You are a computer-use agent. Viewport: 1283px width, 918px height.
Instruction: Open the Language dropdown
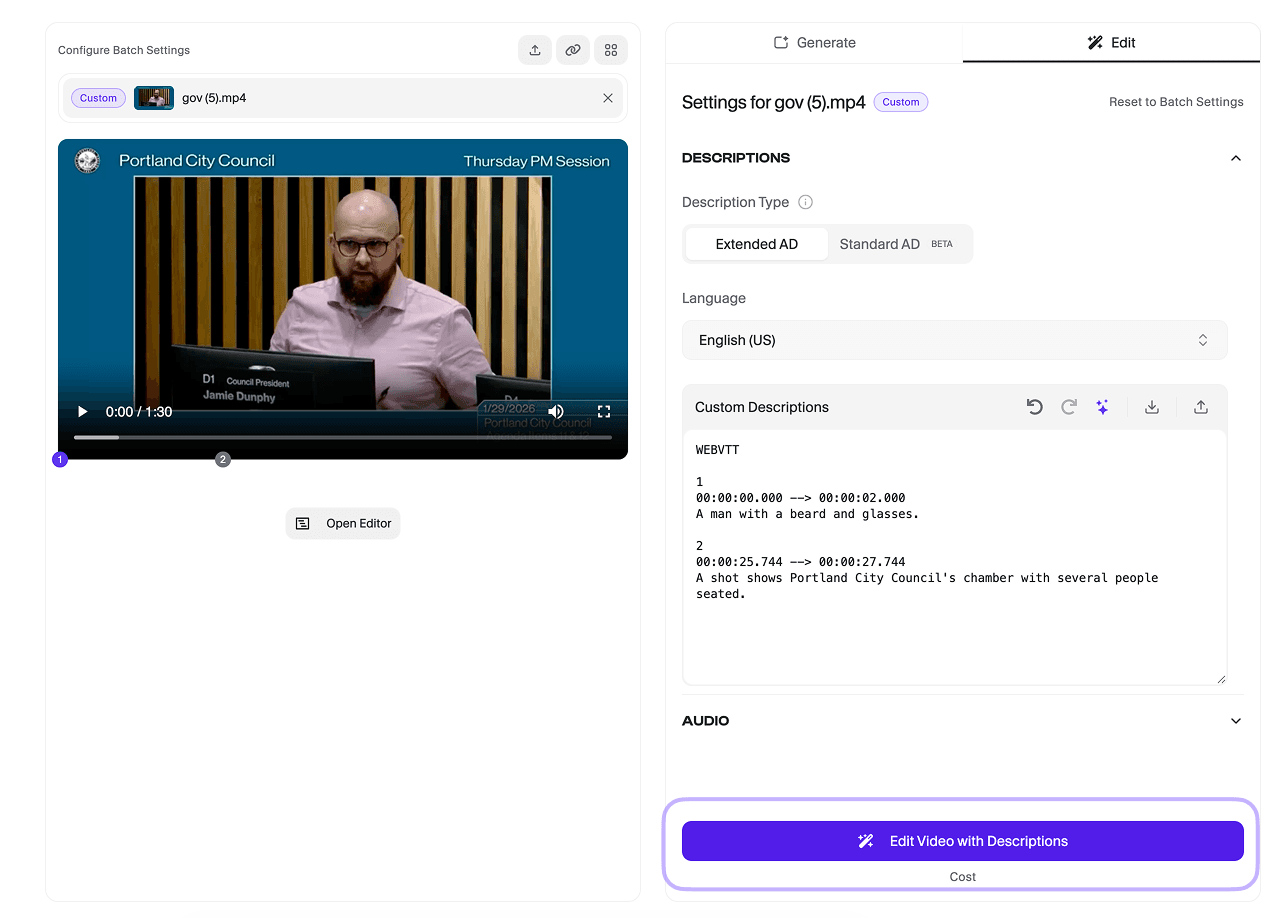(954, 340)
